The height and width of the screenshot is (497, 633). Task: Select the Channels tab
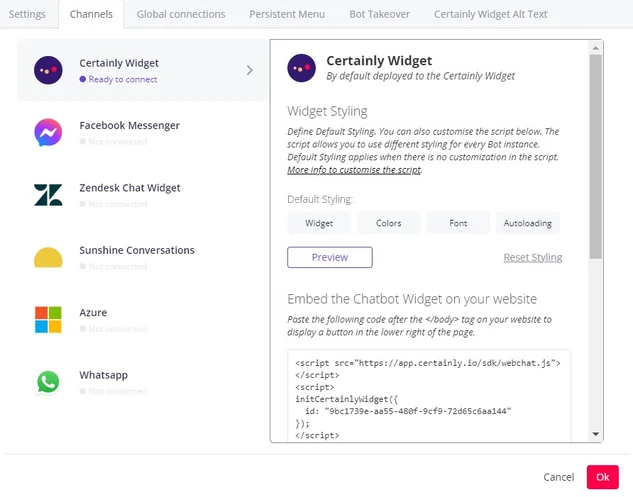91,14
